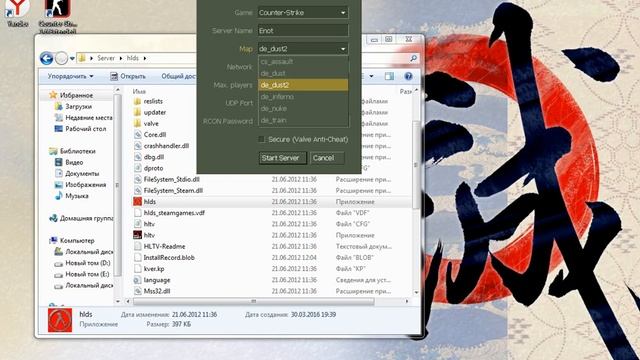This screenshot has width=640, height=360.
Task: Click the Открыть toolbar button
Action: [128, 76]
